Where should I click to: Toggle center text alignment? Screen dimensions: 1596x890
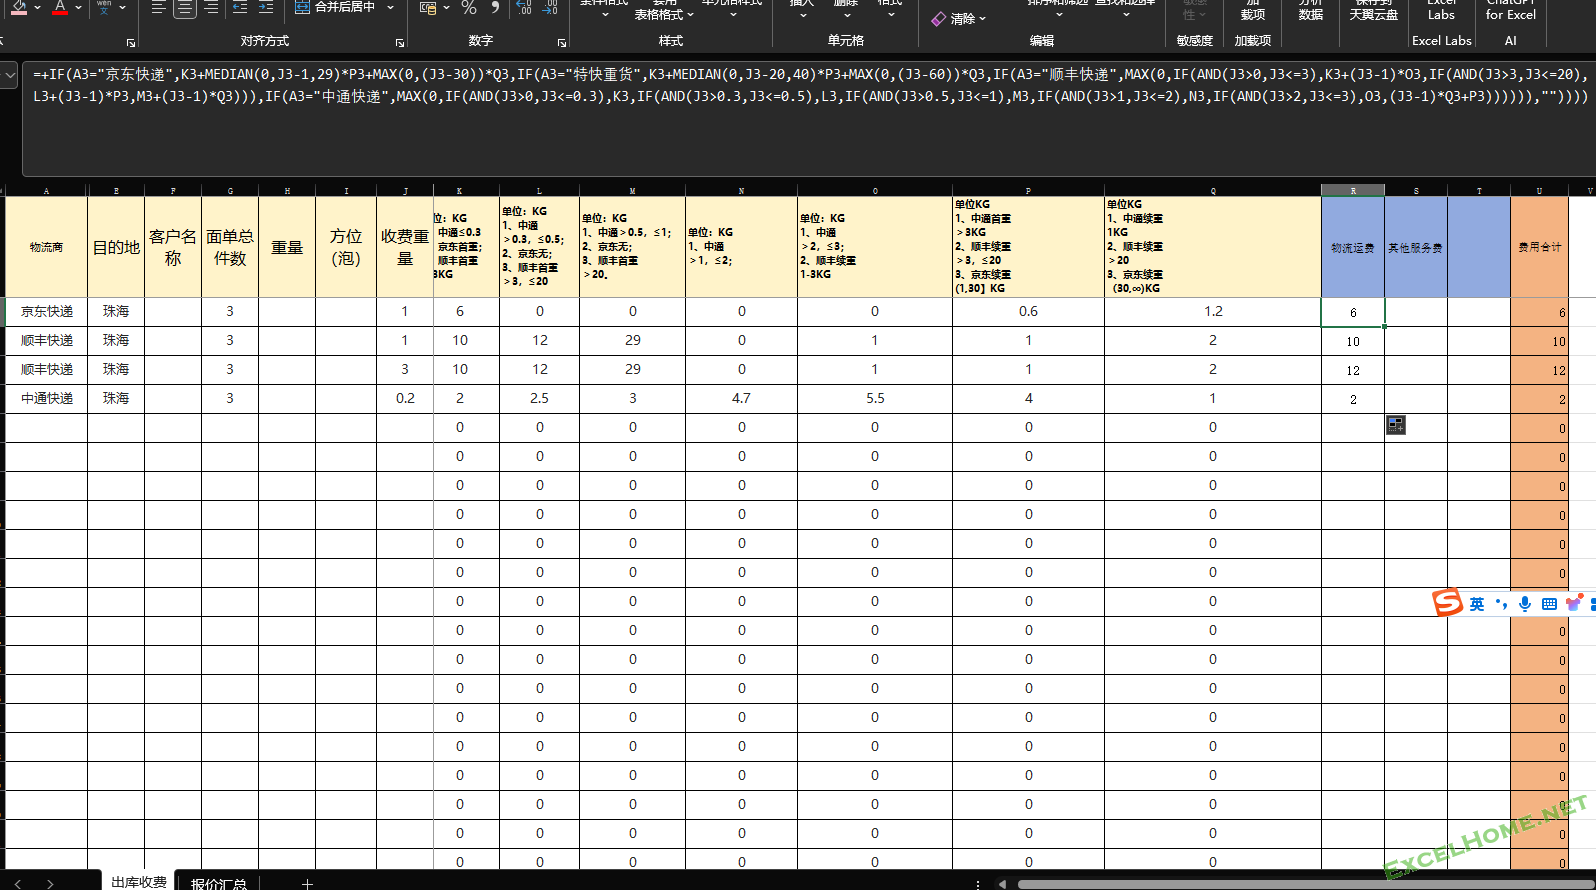(185, 8)
